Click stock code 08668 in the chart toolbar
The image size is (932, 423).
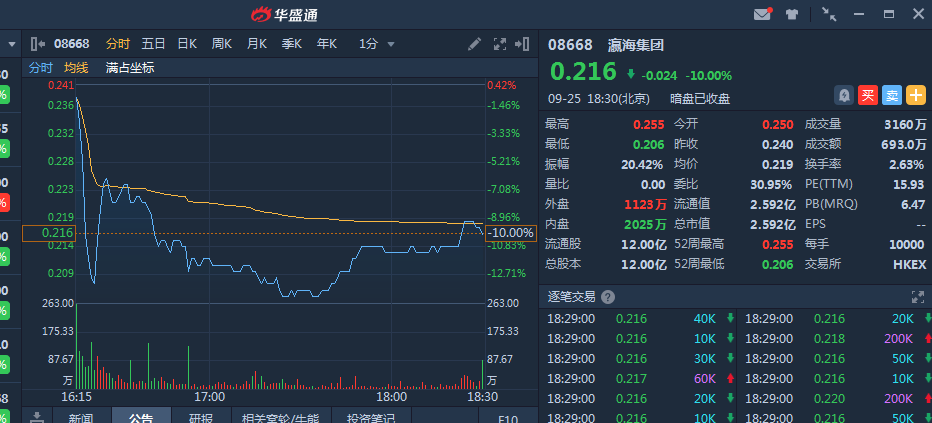[x=71, y=44]
